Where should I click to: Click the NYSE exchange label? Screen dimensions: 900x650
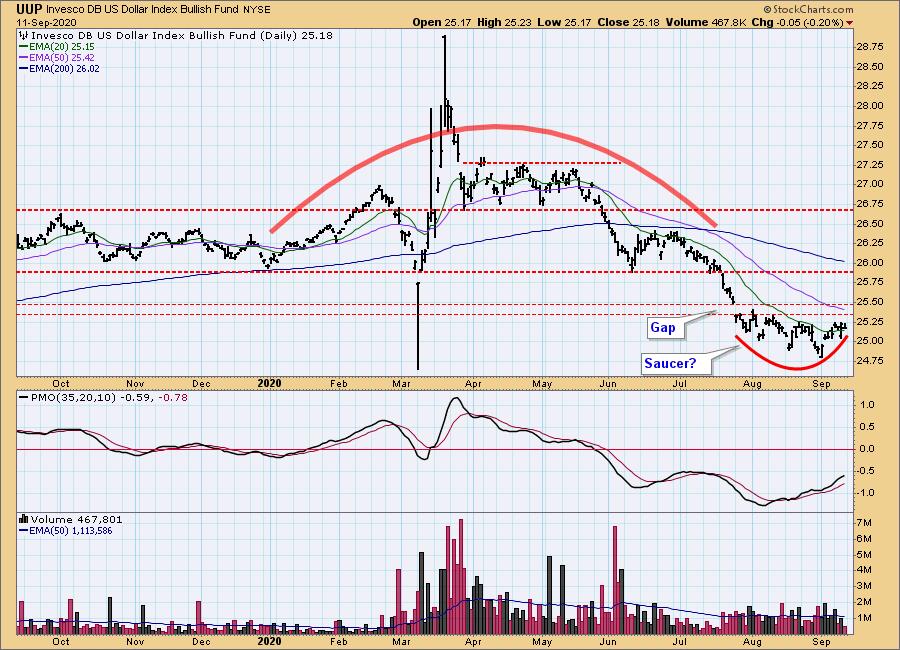click(258, 10)
